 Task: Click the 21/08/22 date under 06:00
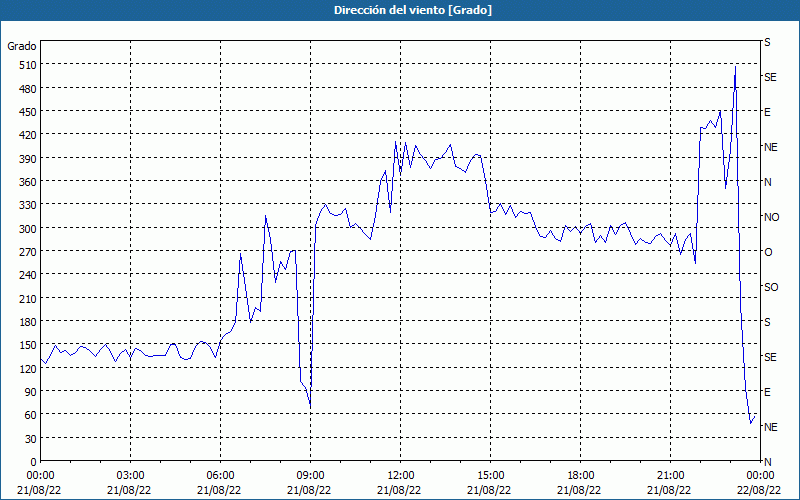219,490
